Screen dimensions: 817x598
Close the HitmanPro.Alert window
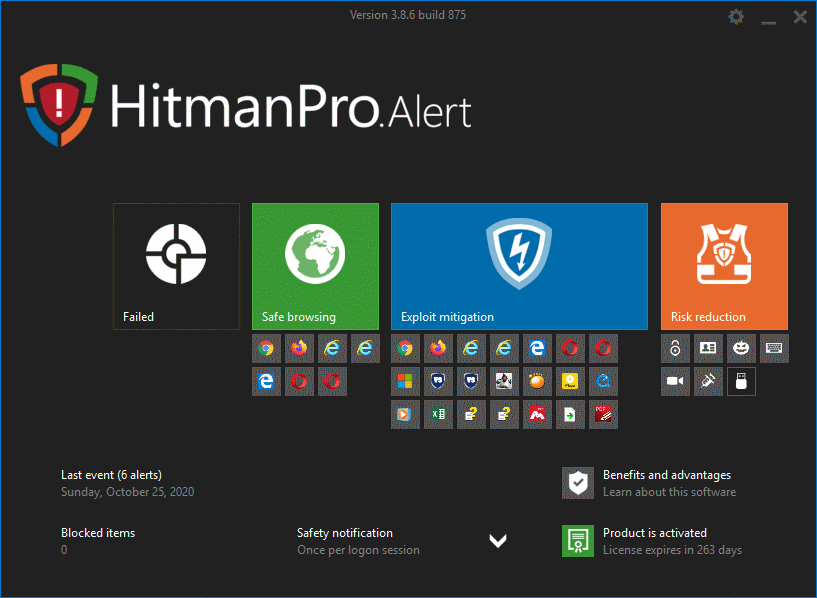(800, 17)
